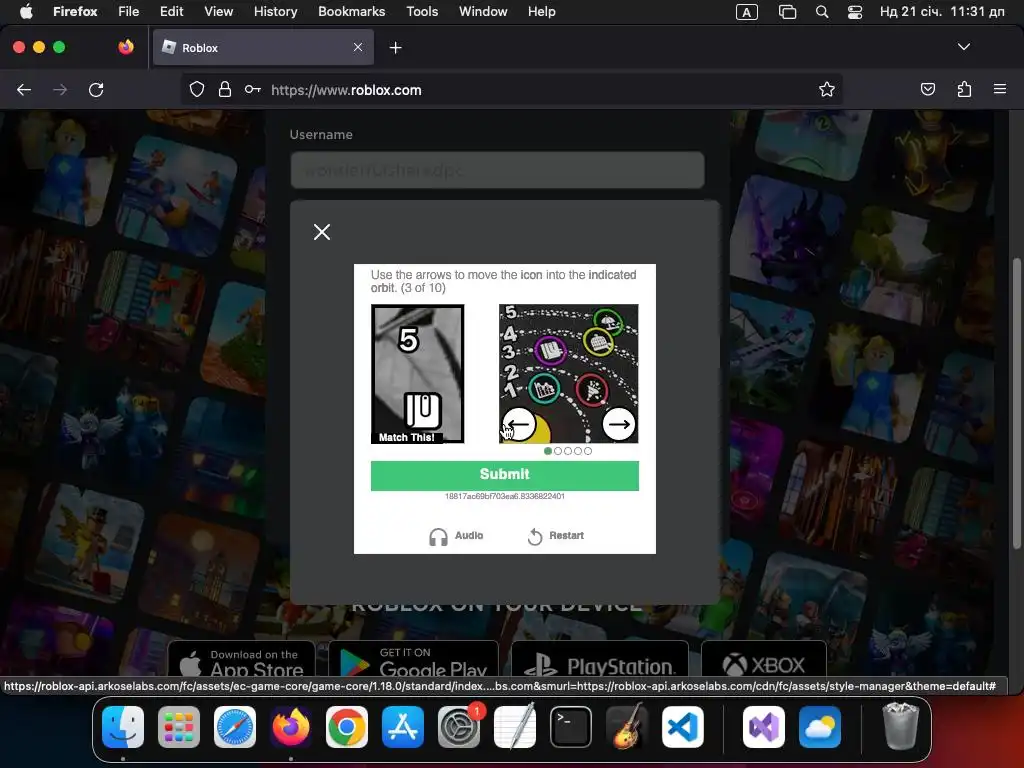Open the Firefox application menu in menu bar
1024x768 pixels.
(75, 12)
